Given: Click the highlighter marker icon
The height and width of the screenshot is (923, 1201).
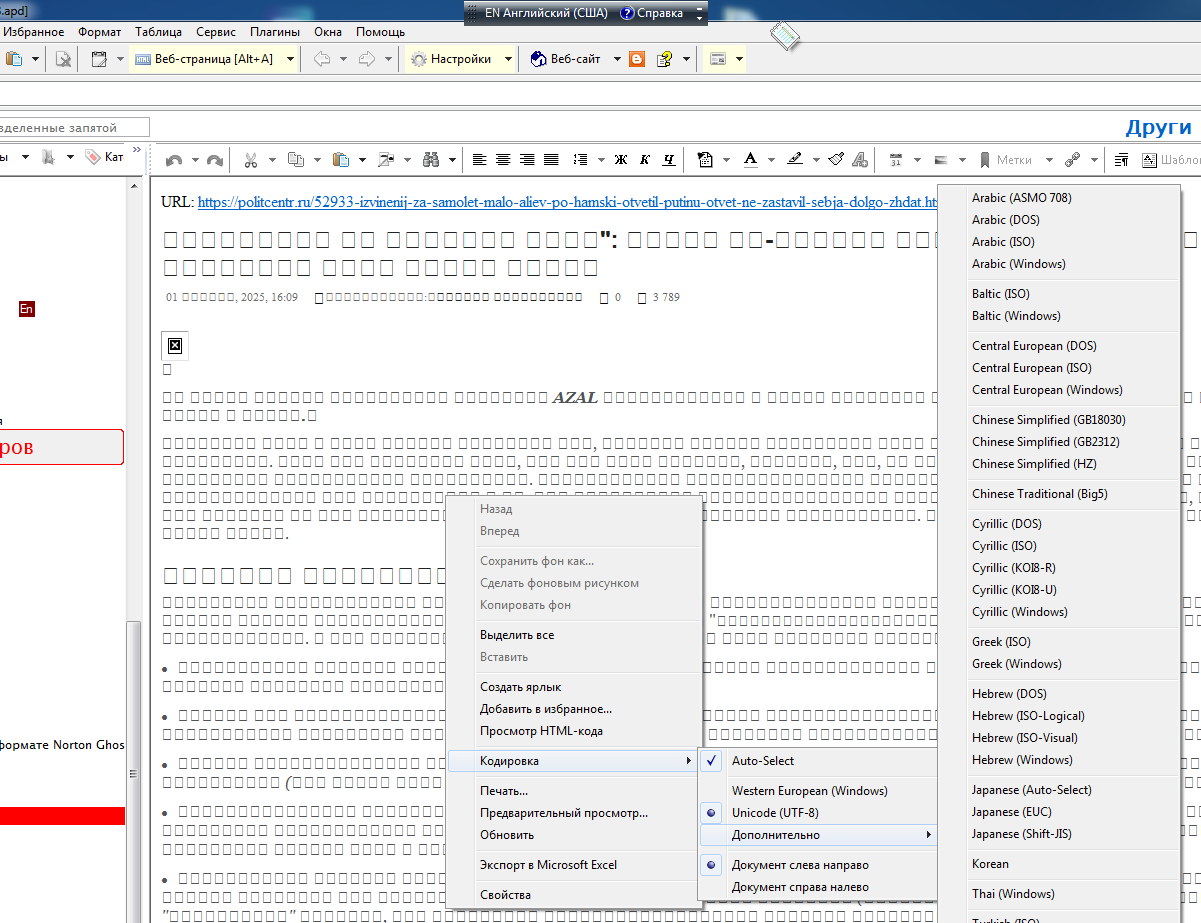Looking at the screenshot, I should (795, 159).
